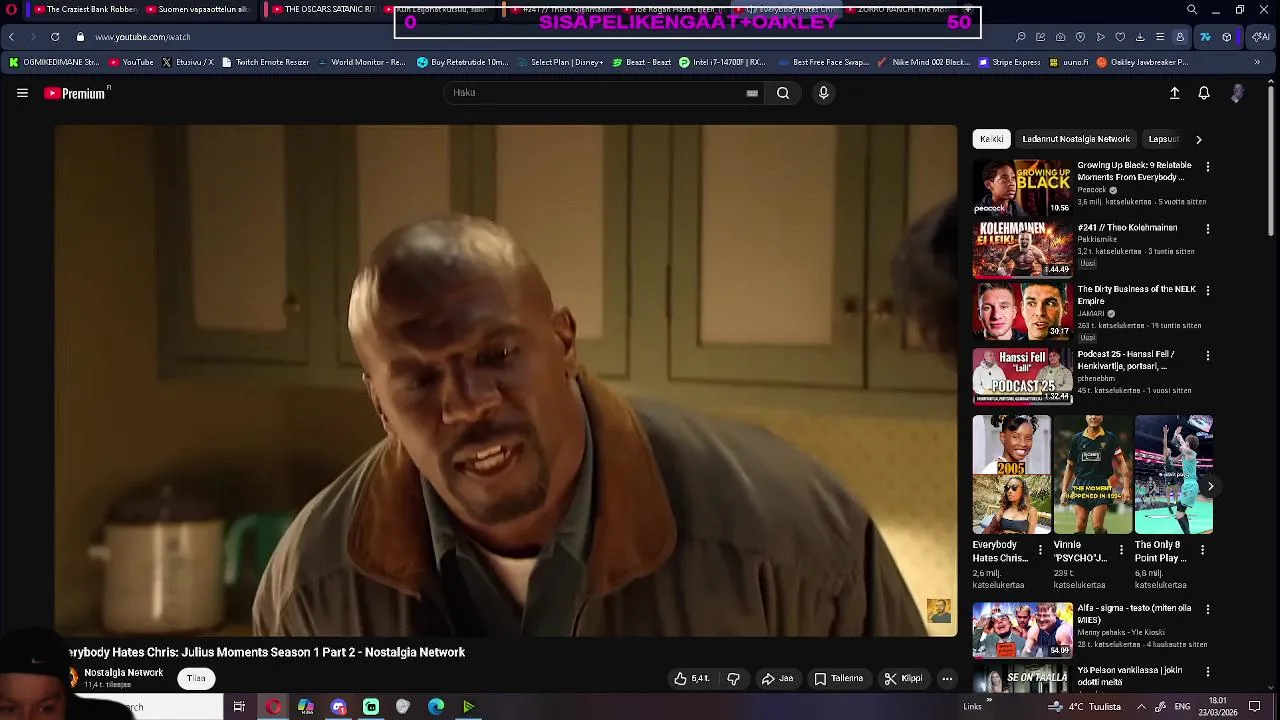Click the 7TV extension icon
This screenshot has width=1280, height=720.
[1205, 37]
